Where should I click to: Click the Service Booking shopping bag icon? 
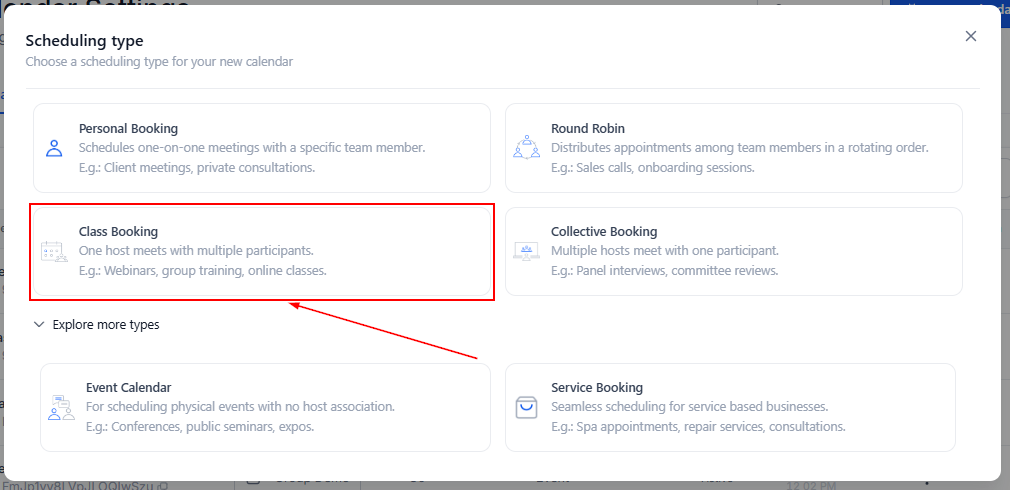526,408
